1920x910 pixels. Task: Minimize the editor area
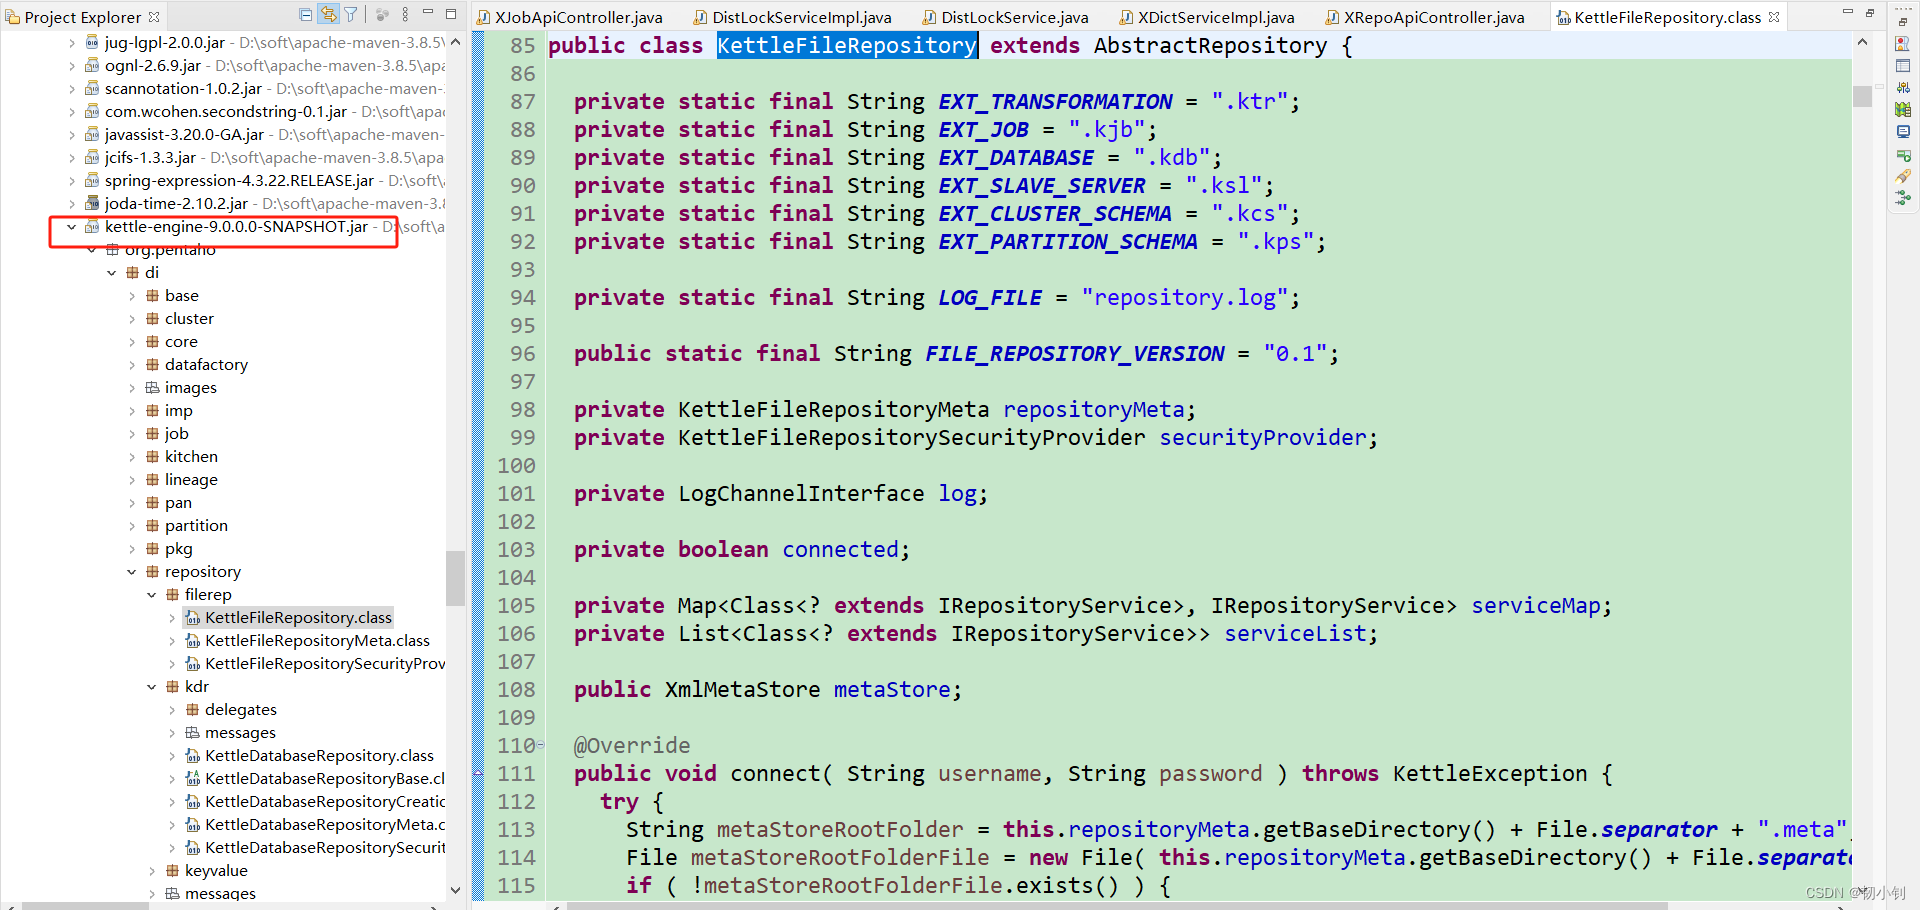pyautogui.click(x=1848, y=12)
